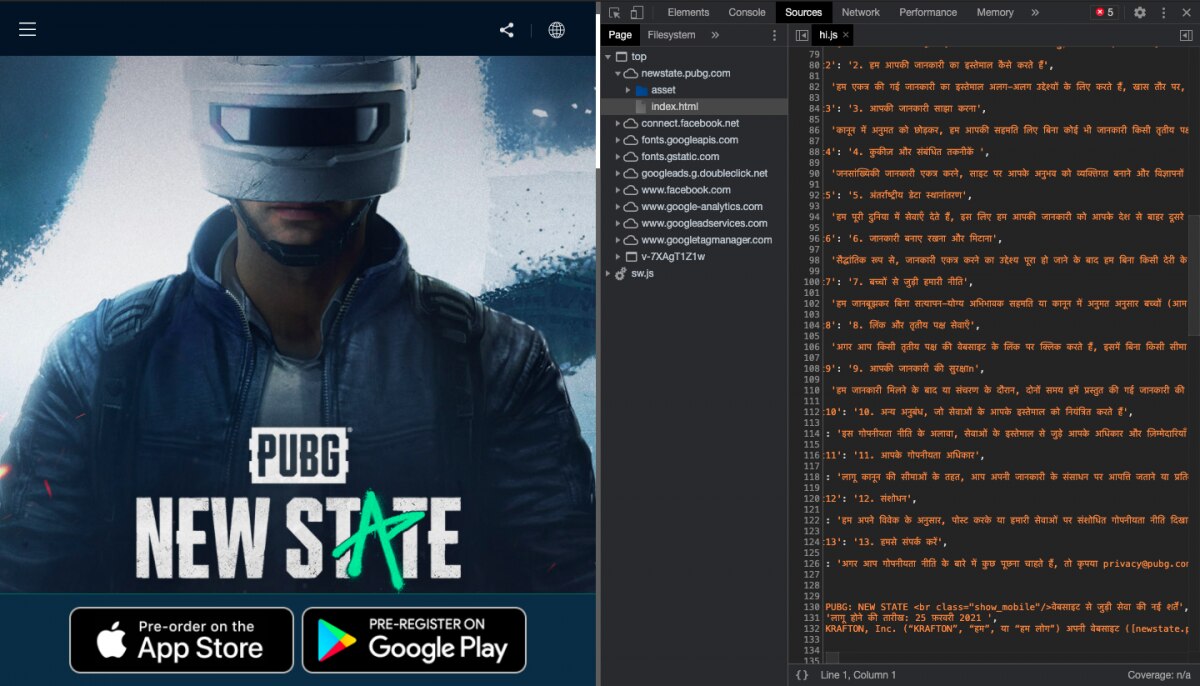The image size is (1200, 686).
Task: Click the Pre-order on the App Store button
Action: (181, 640)
